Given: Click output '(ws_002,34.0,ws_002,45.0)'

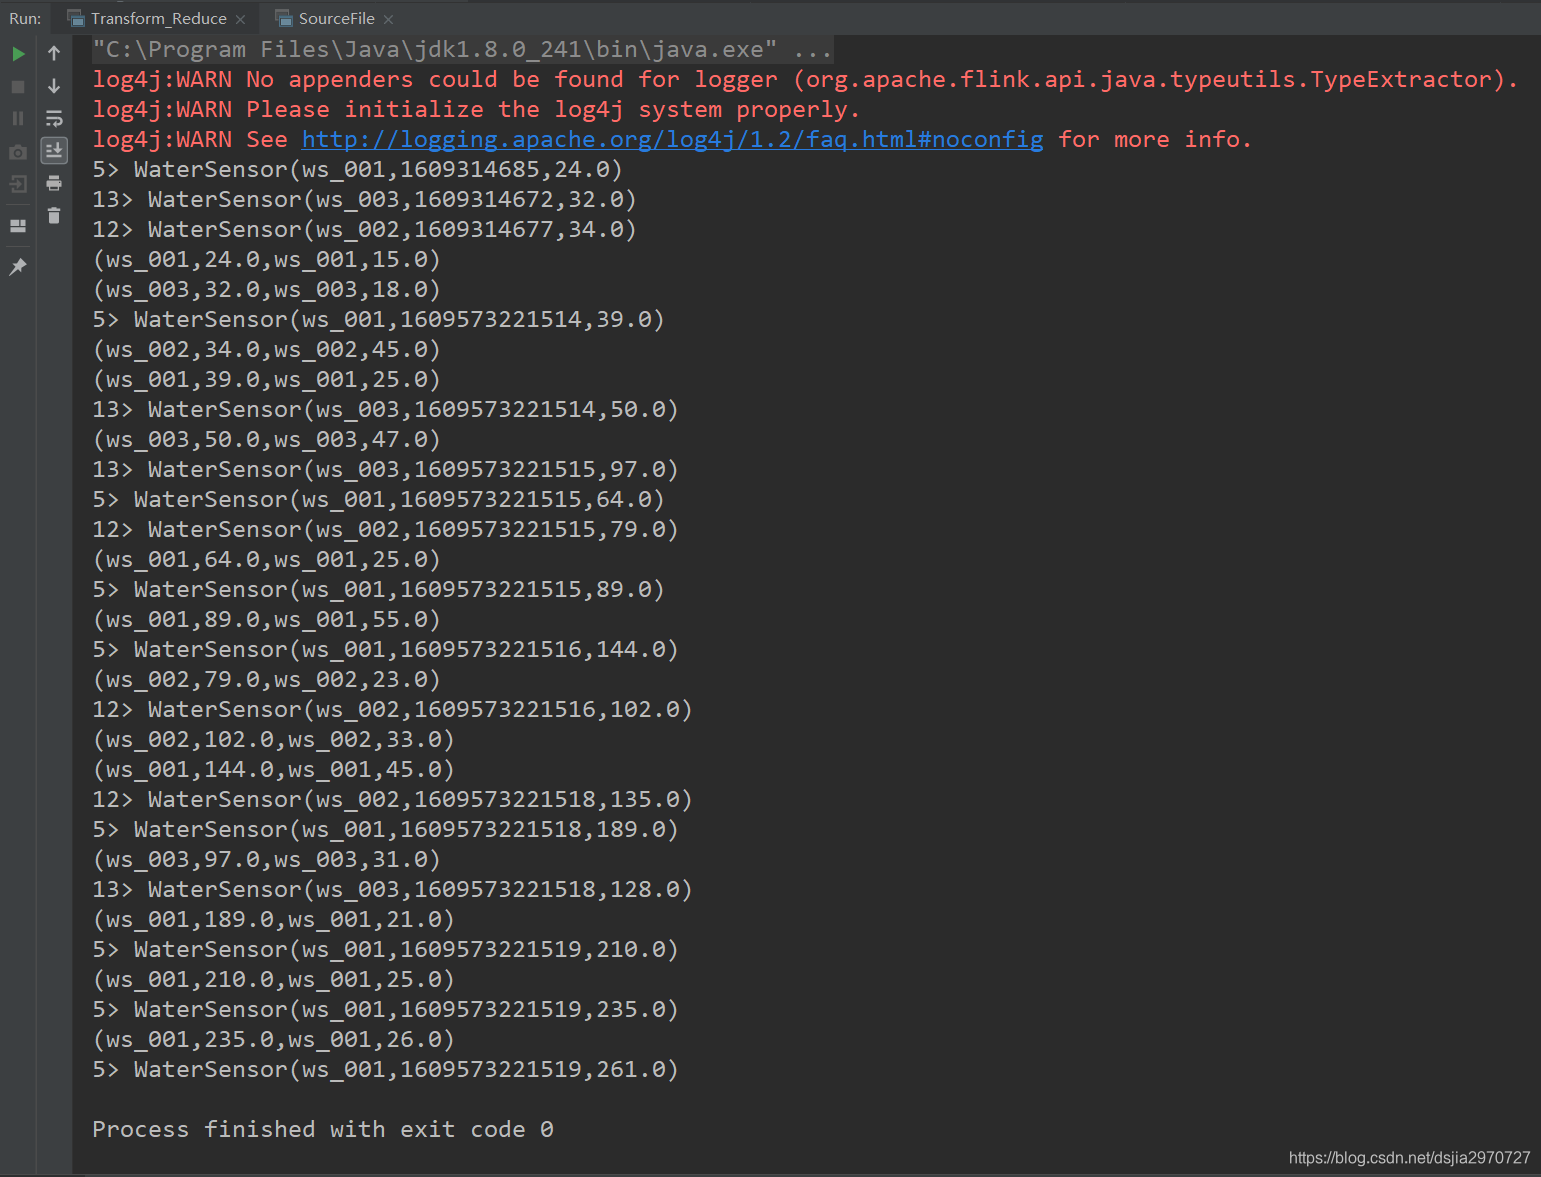Looking at the screenshot, I should pyautogui.click(x=266, y=349).
